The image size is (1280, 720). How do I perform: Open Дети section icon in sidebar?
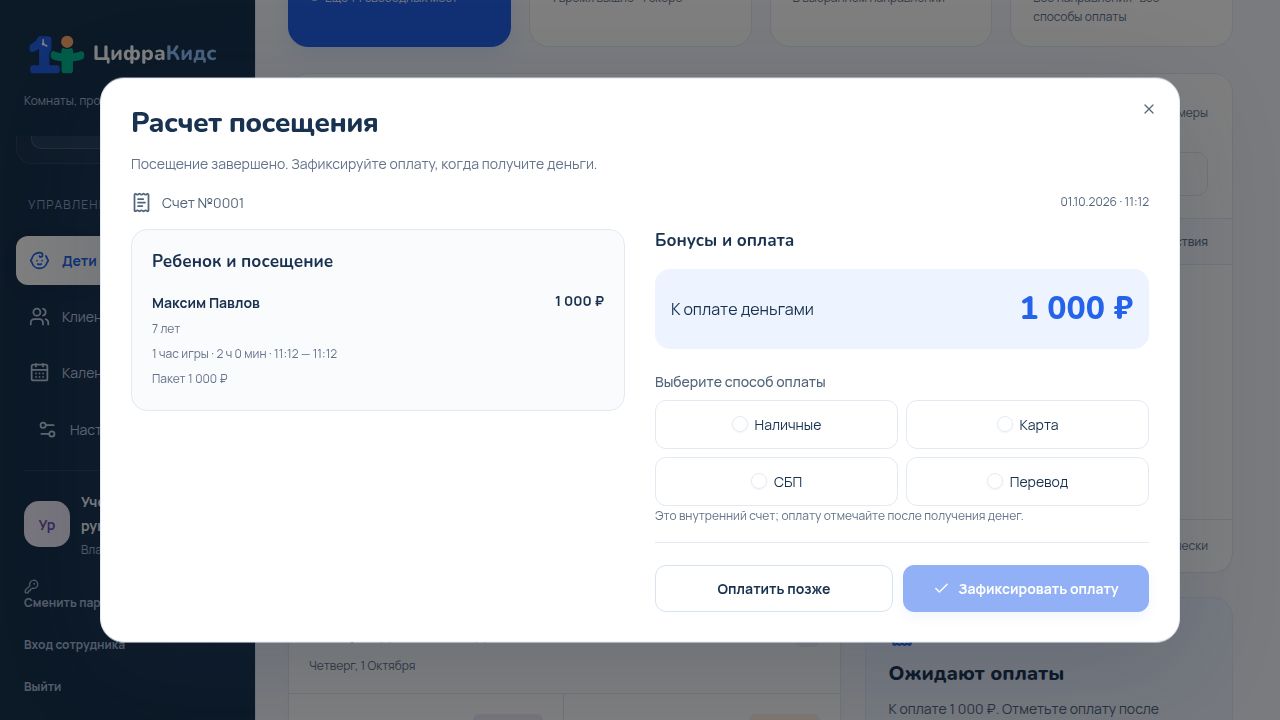(40, 261)
